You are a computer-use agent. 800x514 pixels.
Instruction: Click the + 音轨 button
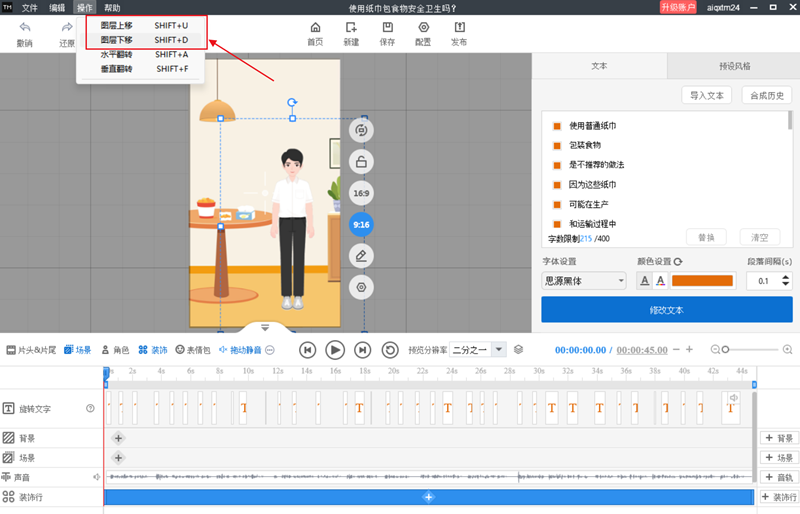pyautogui.click(x=779, y=477)
